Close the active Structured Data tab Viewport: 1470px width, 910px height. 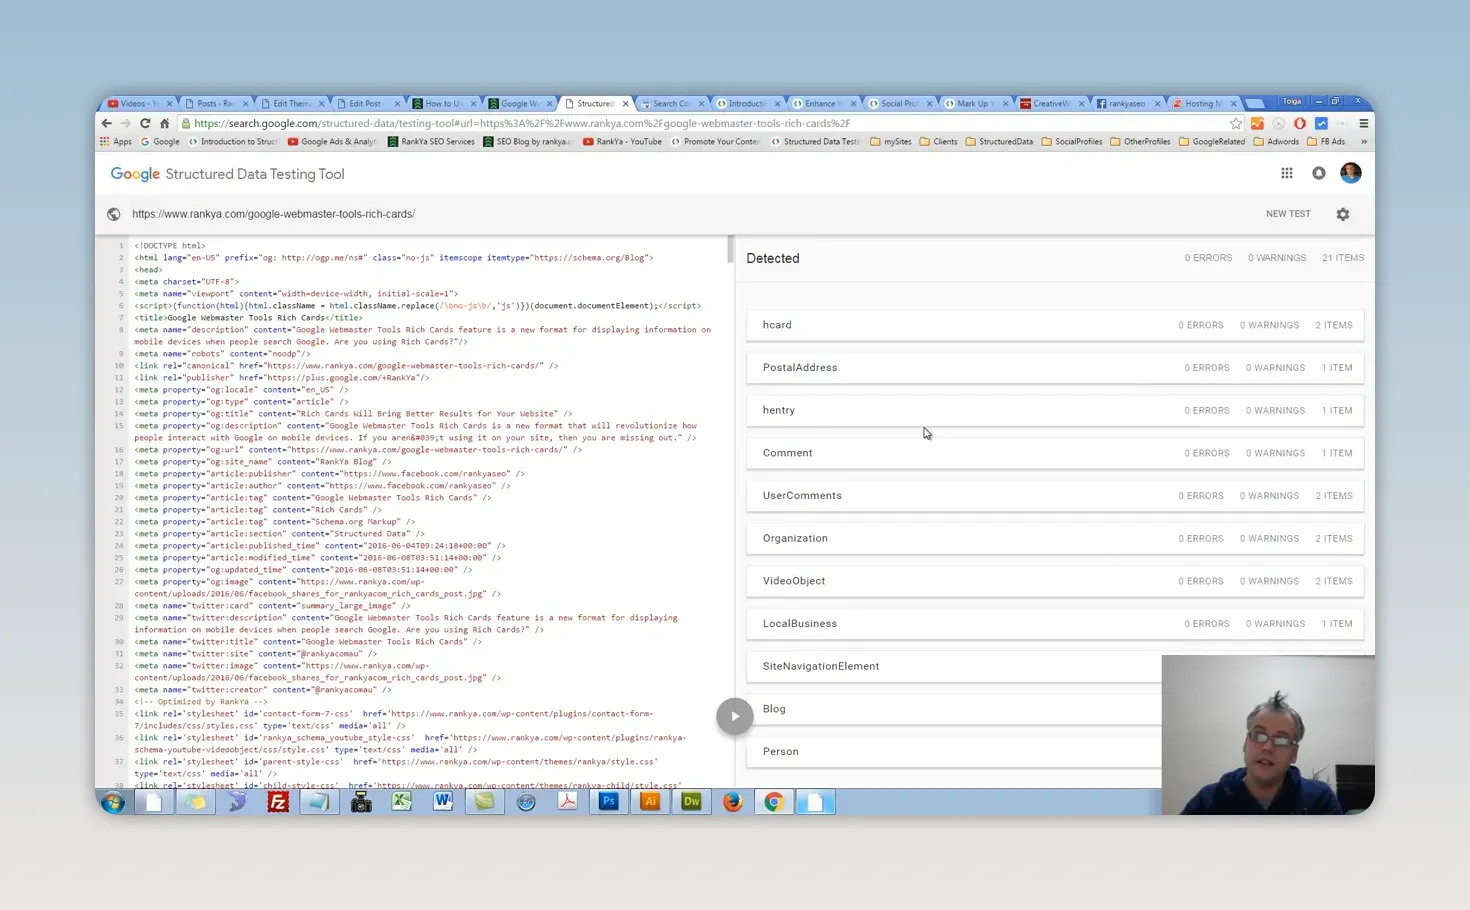click(x=626, y=103)
